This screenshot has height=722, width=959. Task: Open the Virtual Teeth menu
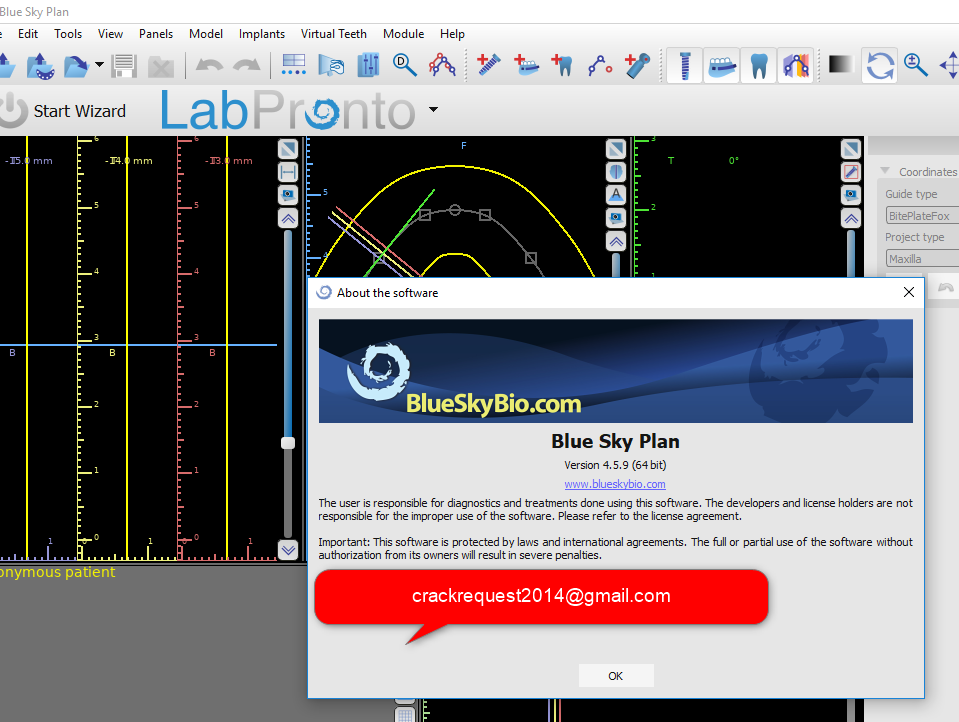(x=334, y=33)
